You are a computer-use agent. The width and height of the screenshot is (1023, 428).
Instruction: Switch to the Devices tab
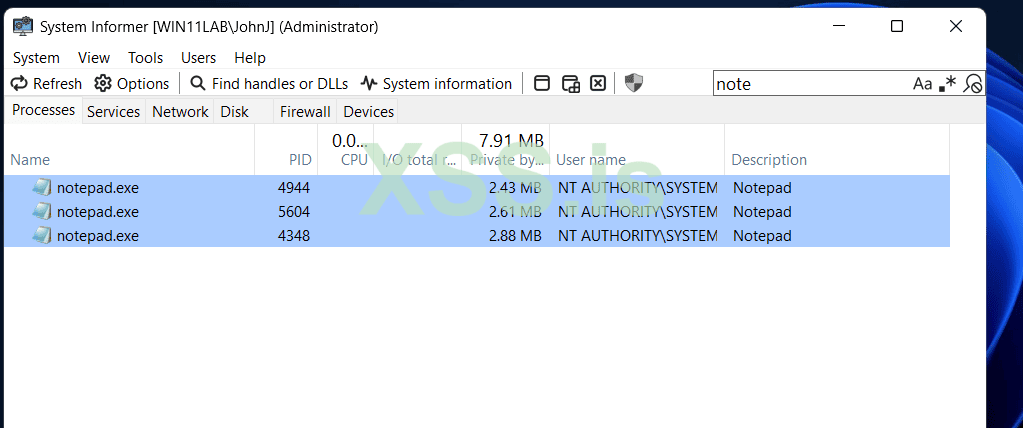tap(369, 112)
